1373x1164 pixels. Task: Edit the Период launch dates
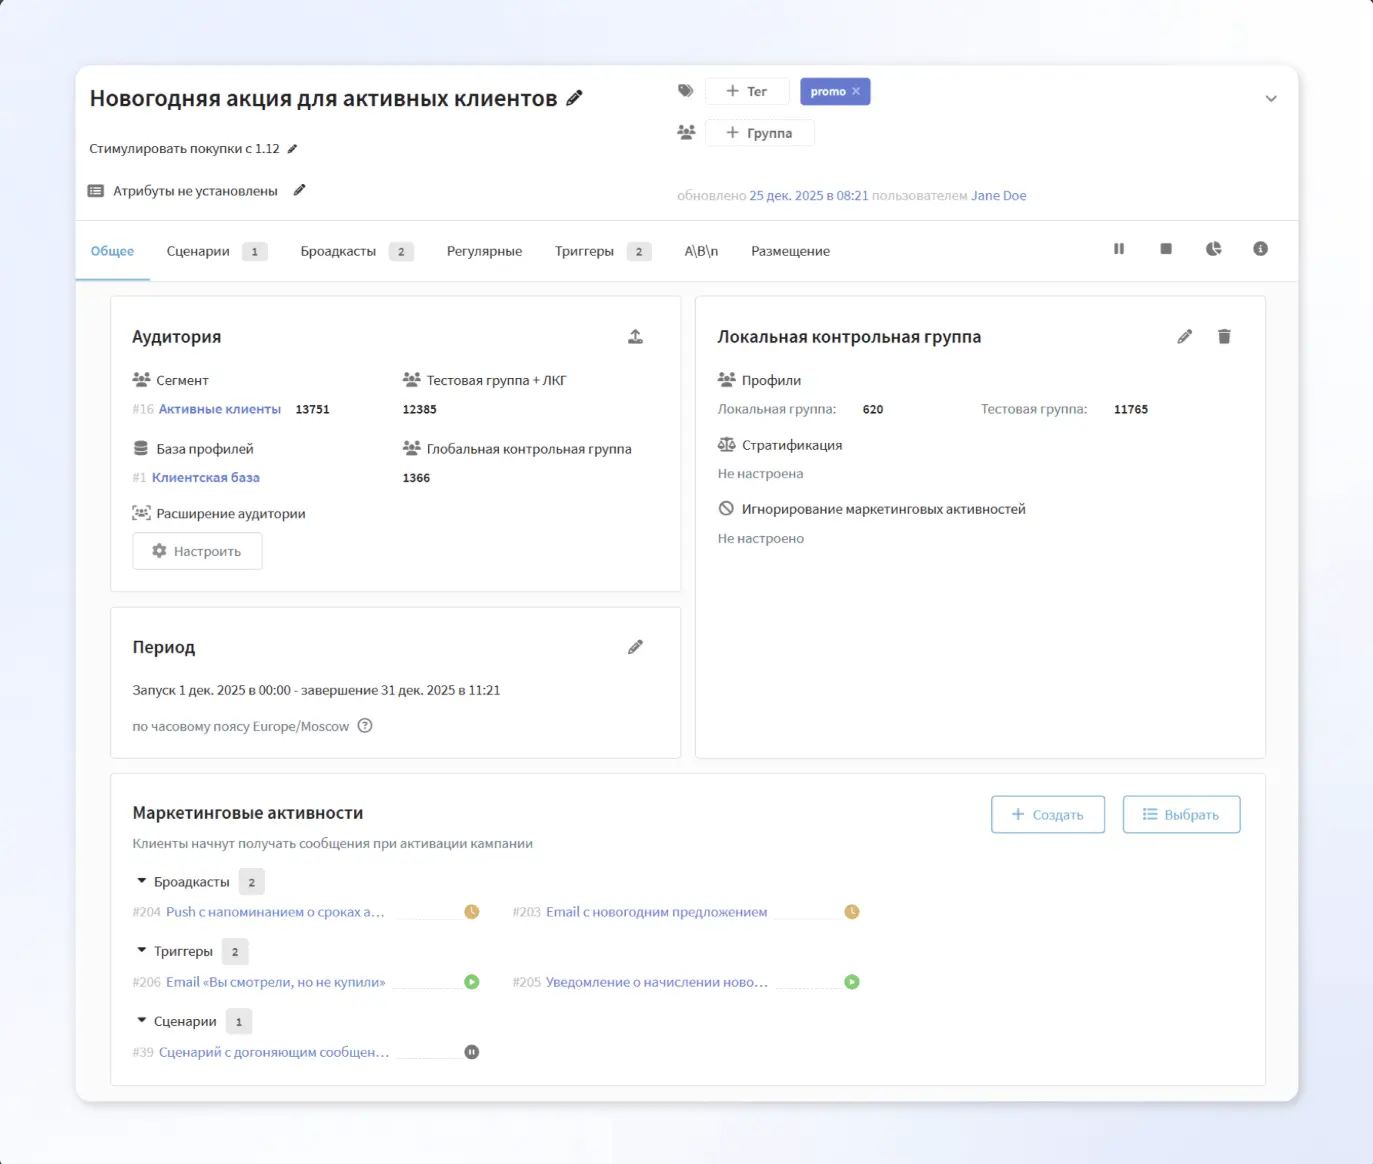tap(635, 647)
